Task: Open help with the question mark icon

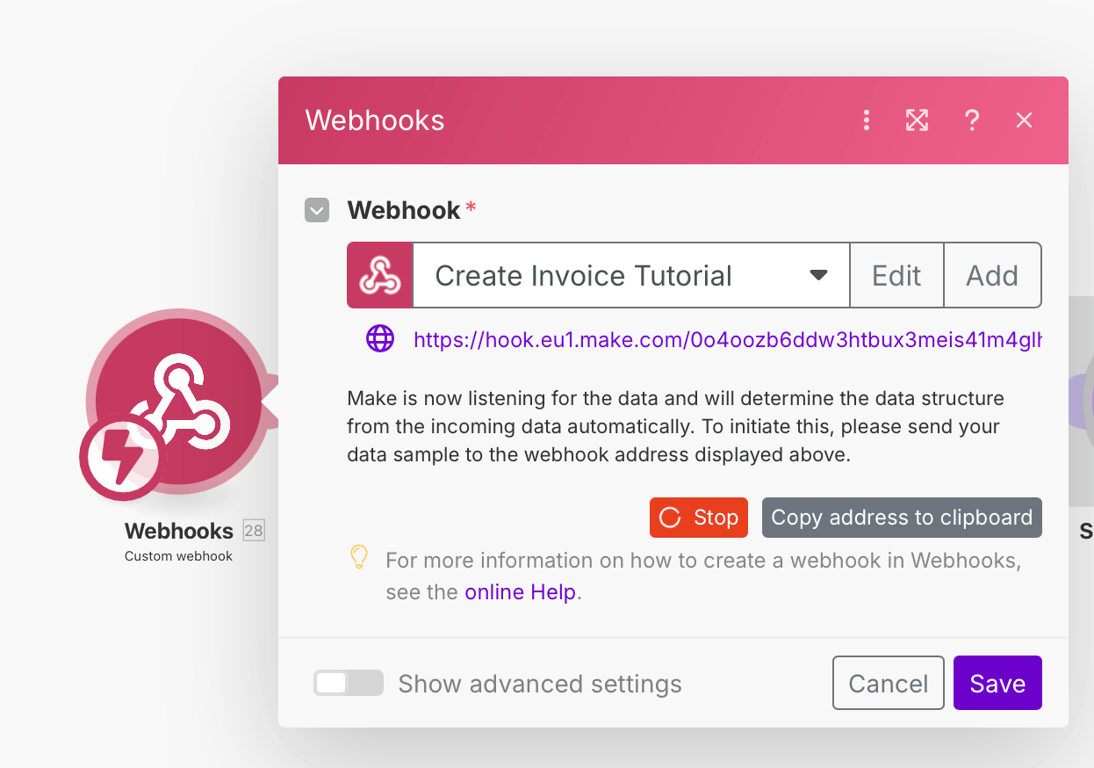Action: click(x=971, y=120)
